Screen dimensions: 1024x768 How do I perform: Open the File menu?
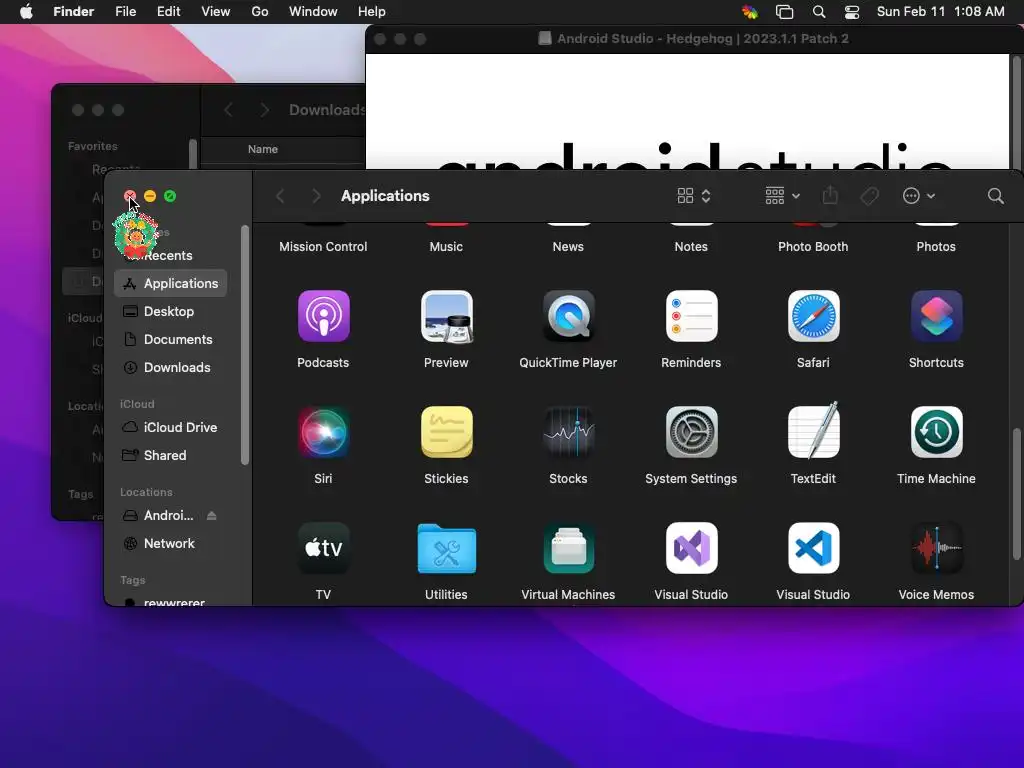[x=125, y=12]
